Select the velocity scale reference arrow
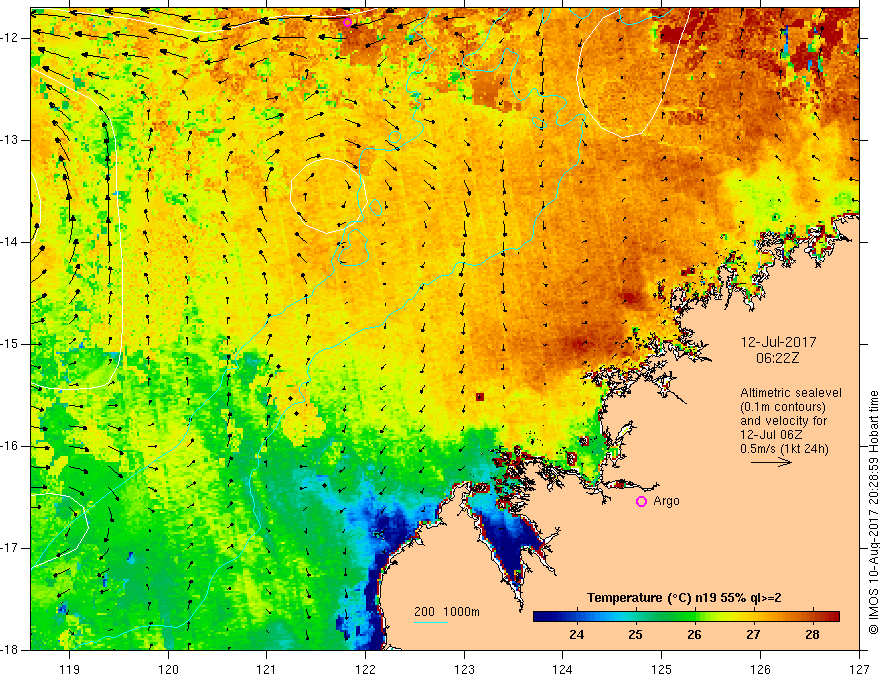 (772, 462)
